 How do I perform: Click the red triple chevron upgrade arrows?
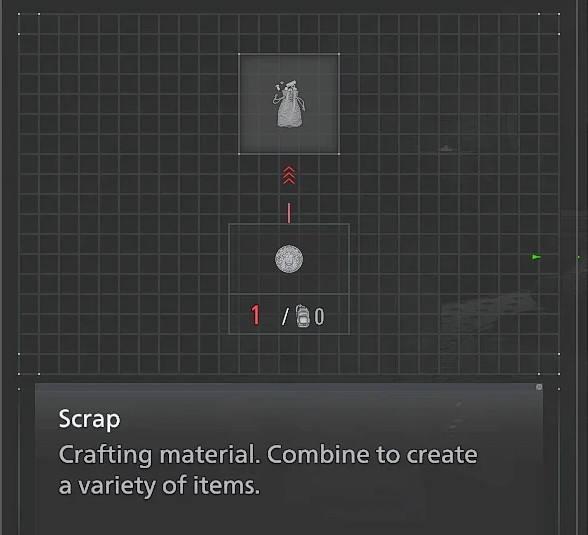point(288,175)
